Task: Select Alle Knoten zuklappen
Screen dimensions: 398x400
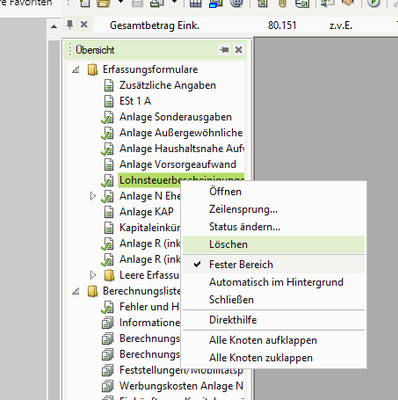Action: 274,358
